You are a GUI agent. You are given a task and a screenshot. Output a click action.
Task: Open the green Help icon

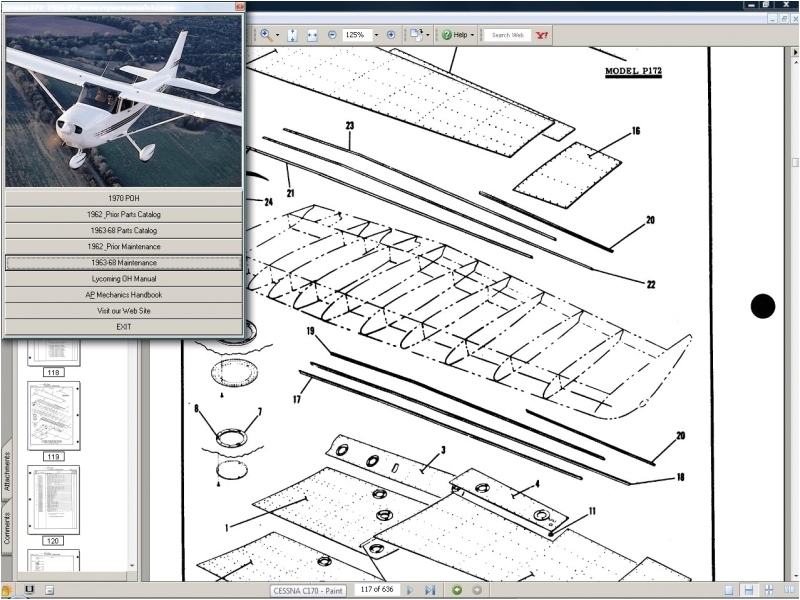click(446, 34)
